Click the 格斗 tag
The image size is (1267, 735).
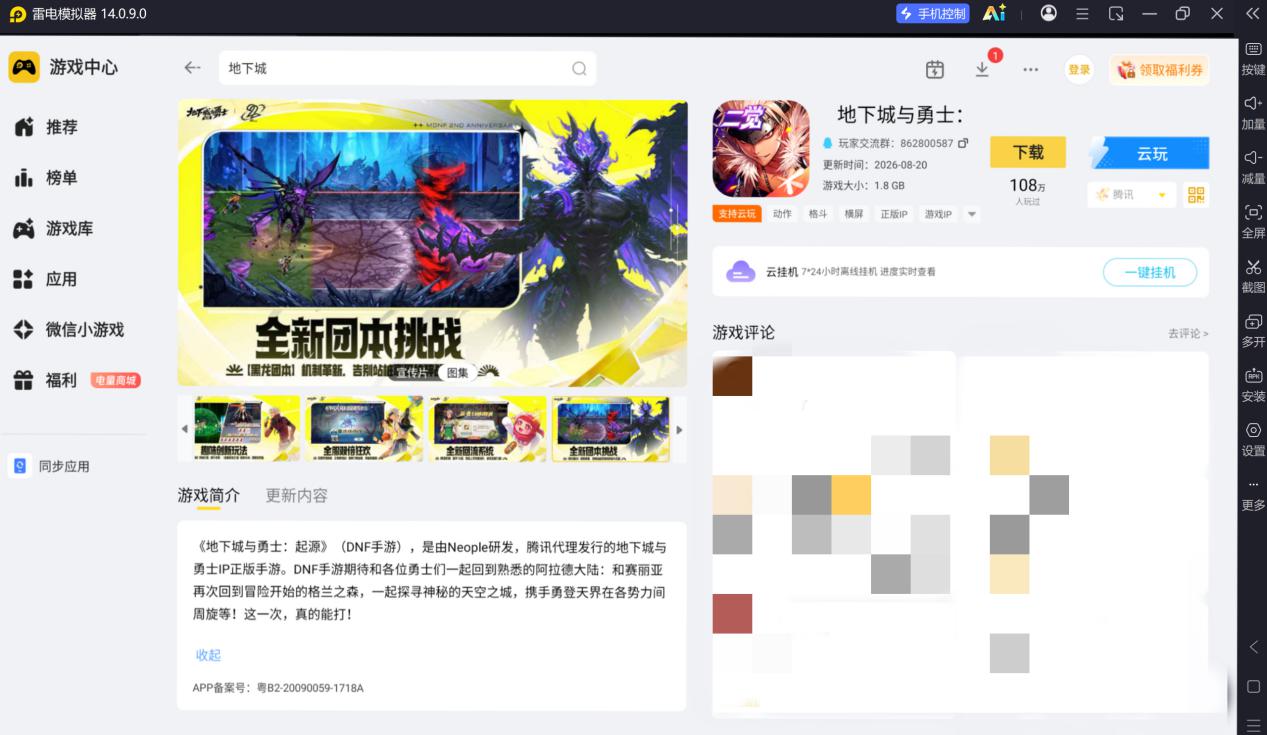click(818, 214)
